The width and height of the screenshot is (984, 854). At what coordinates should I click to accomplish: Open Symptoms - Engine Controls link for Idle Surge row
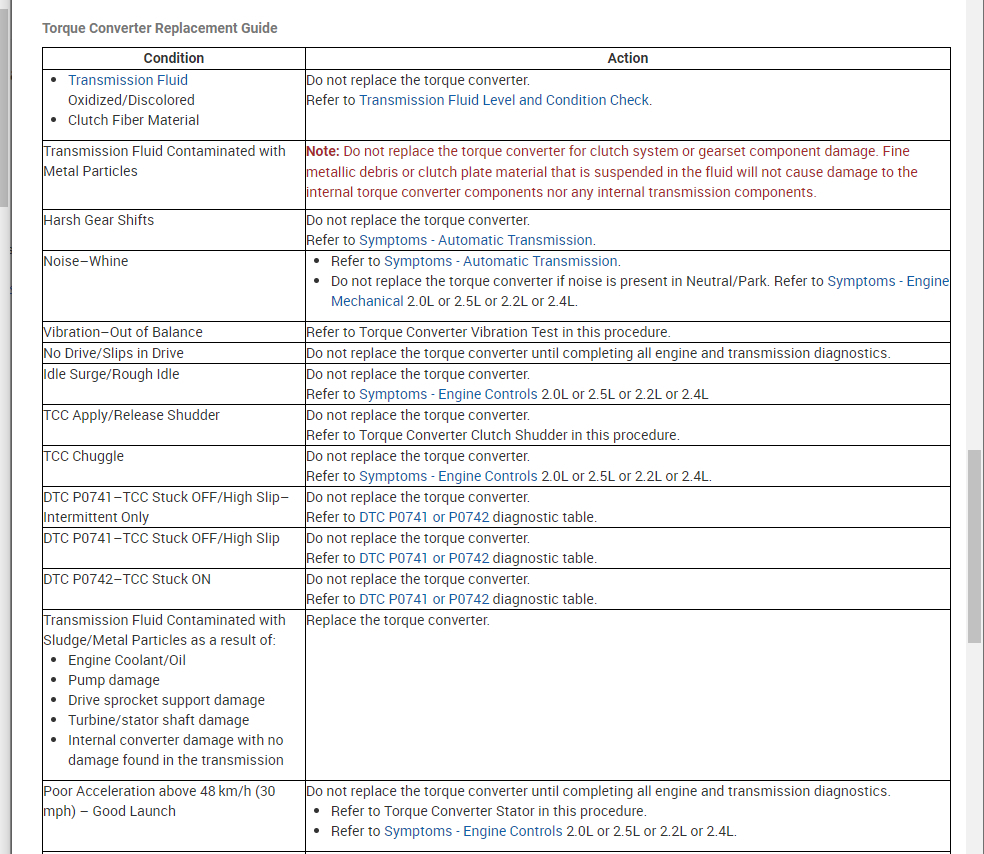448,394
